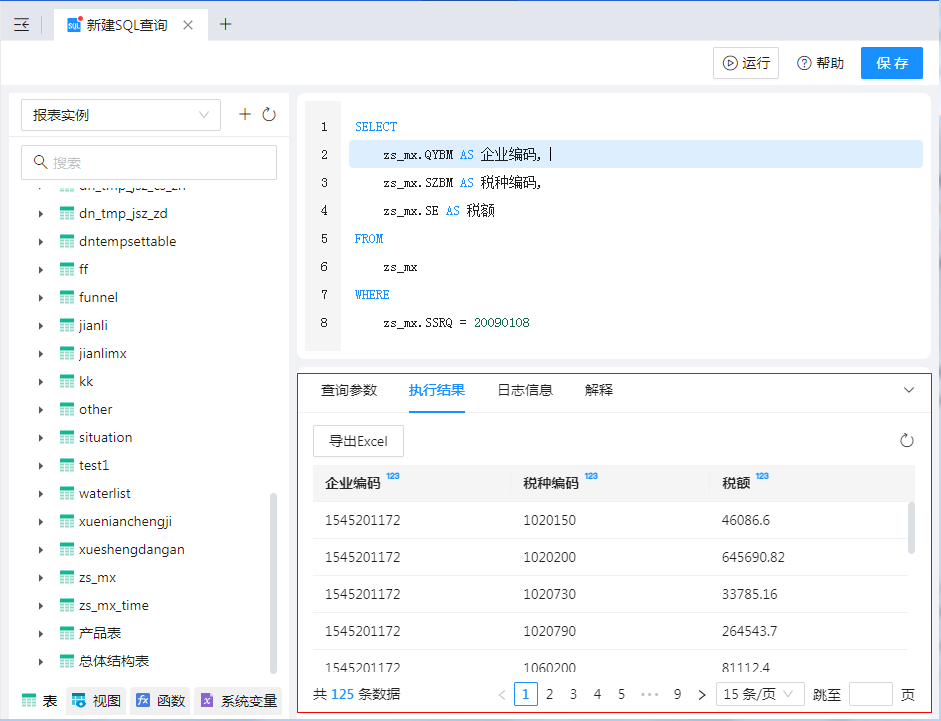Open the 函数 functions panel
941x721 pixels.
click(x=161, y=701)
